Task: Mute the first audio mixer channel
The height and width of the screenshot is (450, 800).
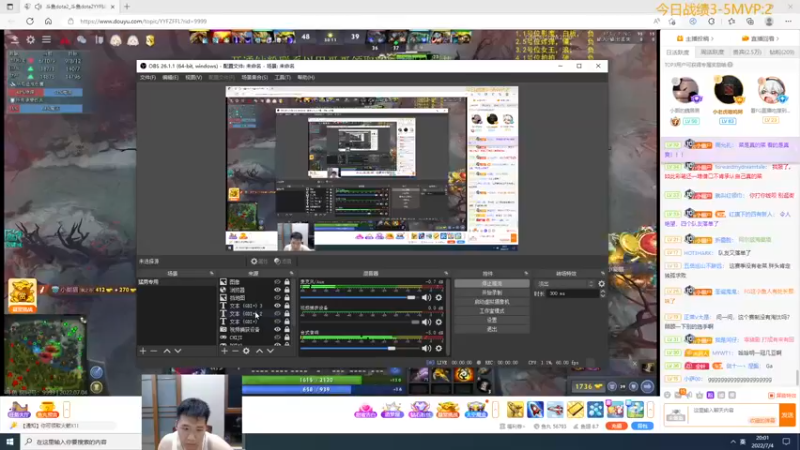Action: [x=426, y=297]
